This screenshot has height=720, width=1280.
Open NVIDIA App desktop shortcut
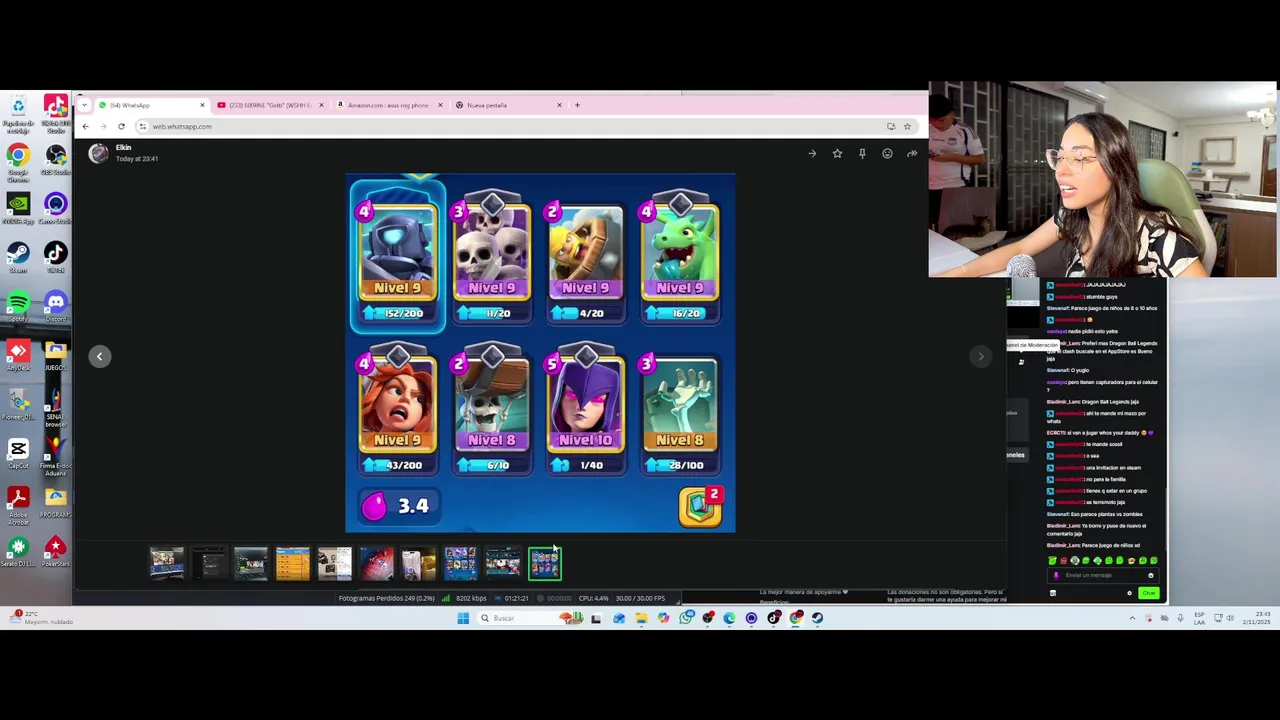coord(18,208)
